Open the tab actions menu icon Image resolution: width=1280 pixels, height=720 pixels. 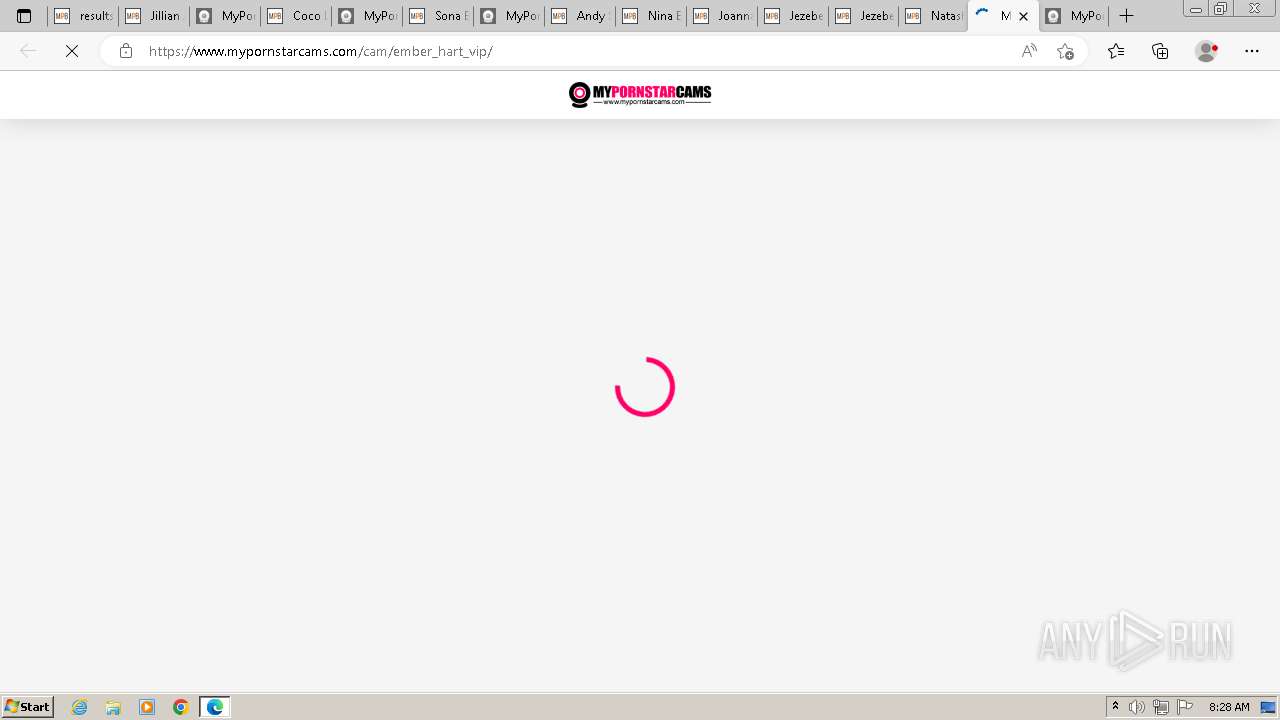[24, 16]
